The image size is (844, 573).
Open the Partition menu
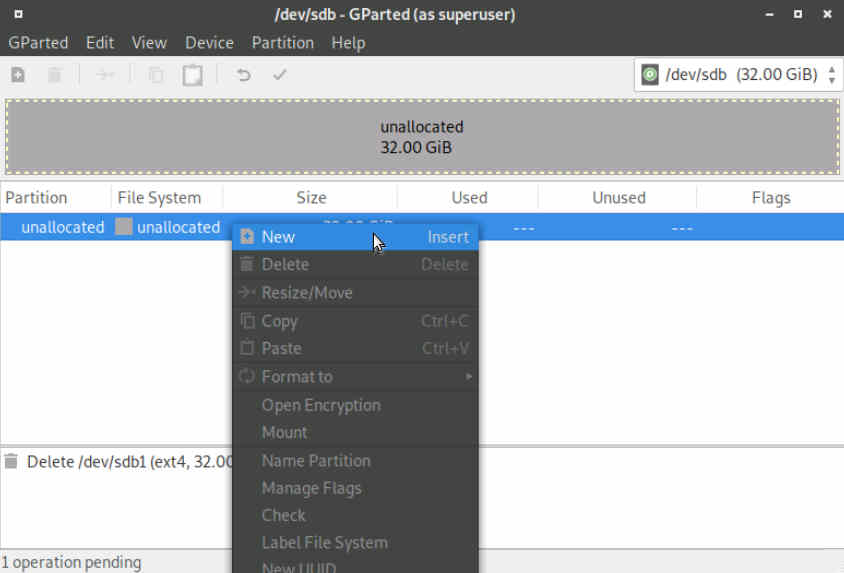[x=283, y=43]
